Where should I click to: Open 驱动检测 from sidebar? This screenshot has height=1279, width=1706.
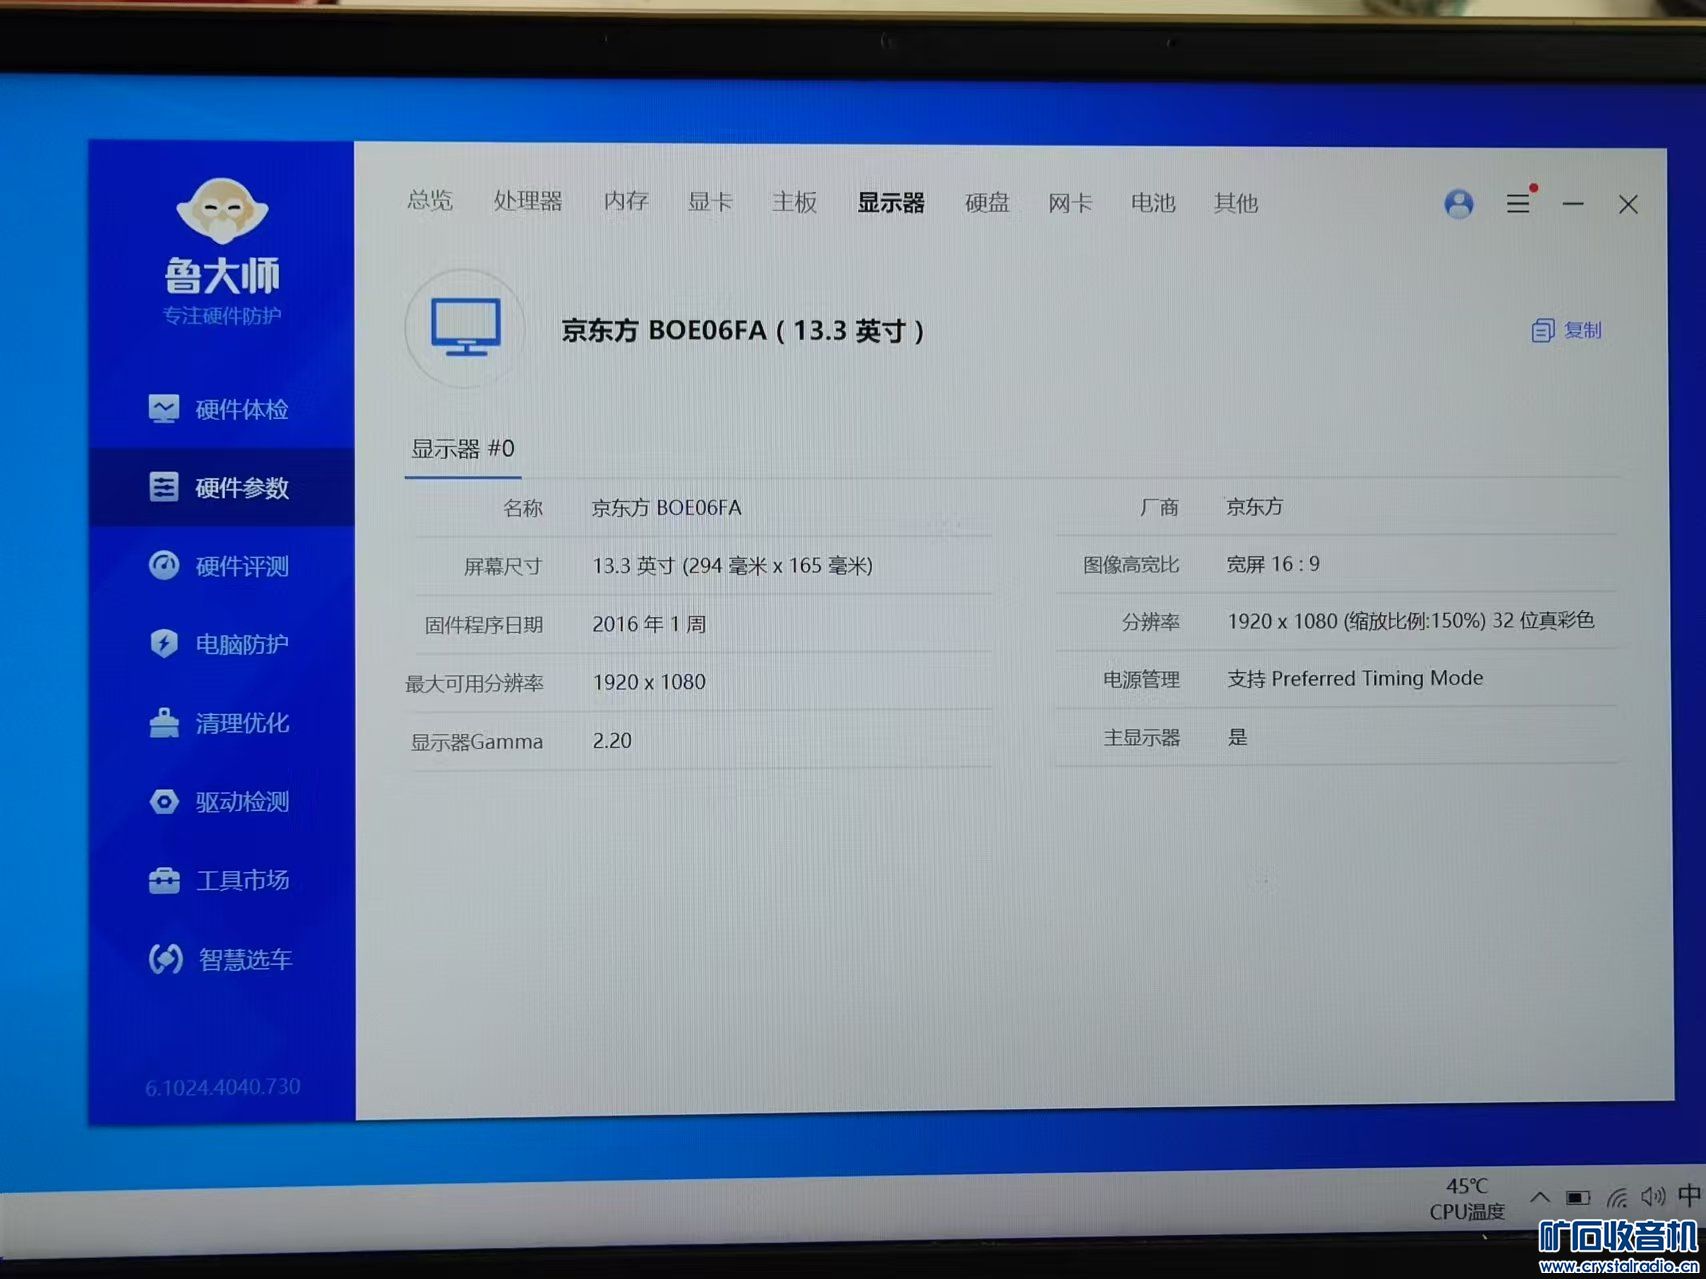[242, 802]
